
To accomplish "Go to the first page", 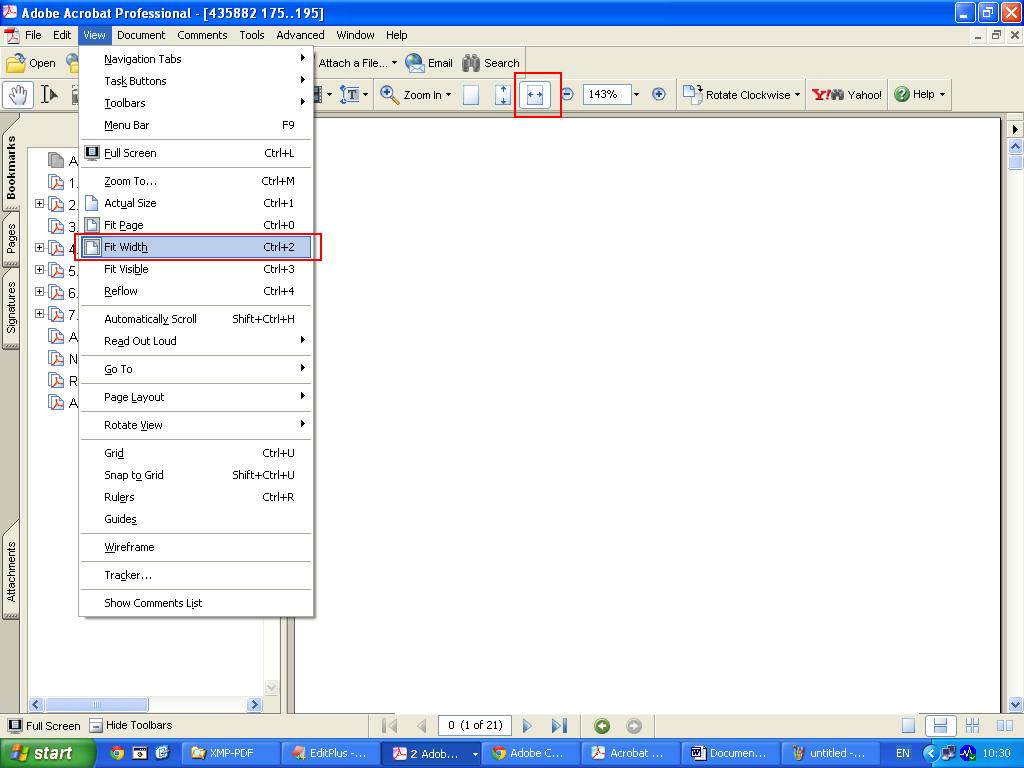I will 389,726.
